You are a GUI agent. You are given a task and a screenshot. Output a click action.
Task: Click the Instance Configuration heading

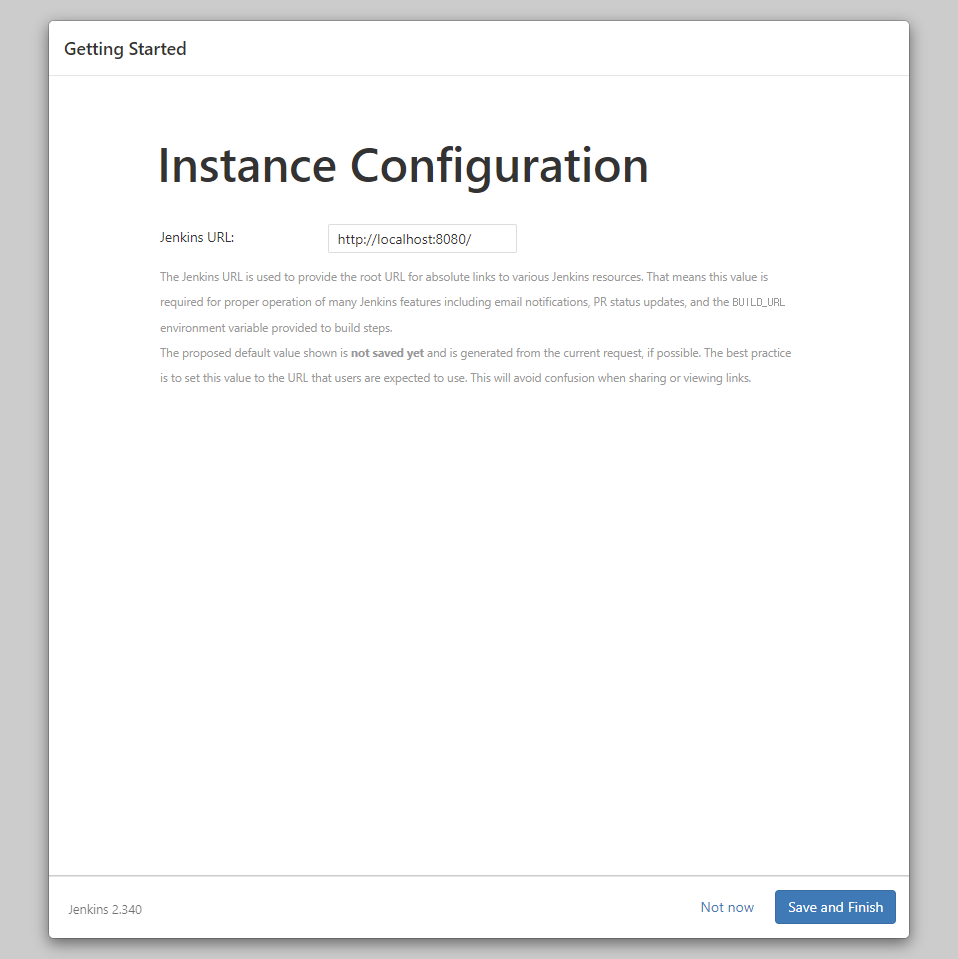[404, 166]
